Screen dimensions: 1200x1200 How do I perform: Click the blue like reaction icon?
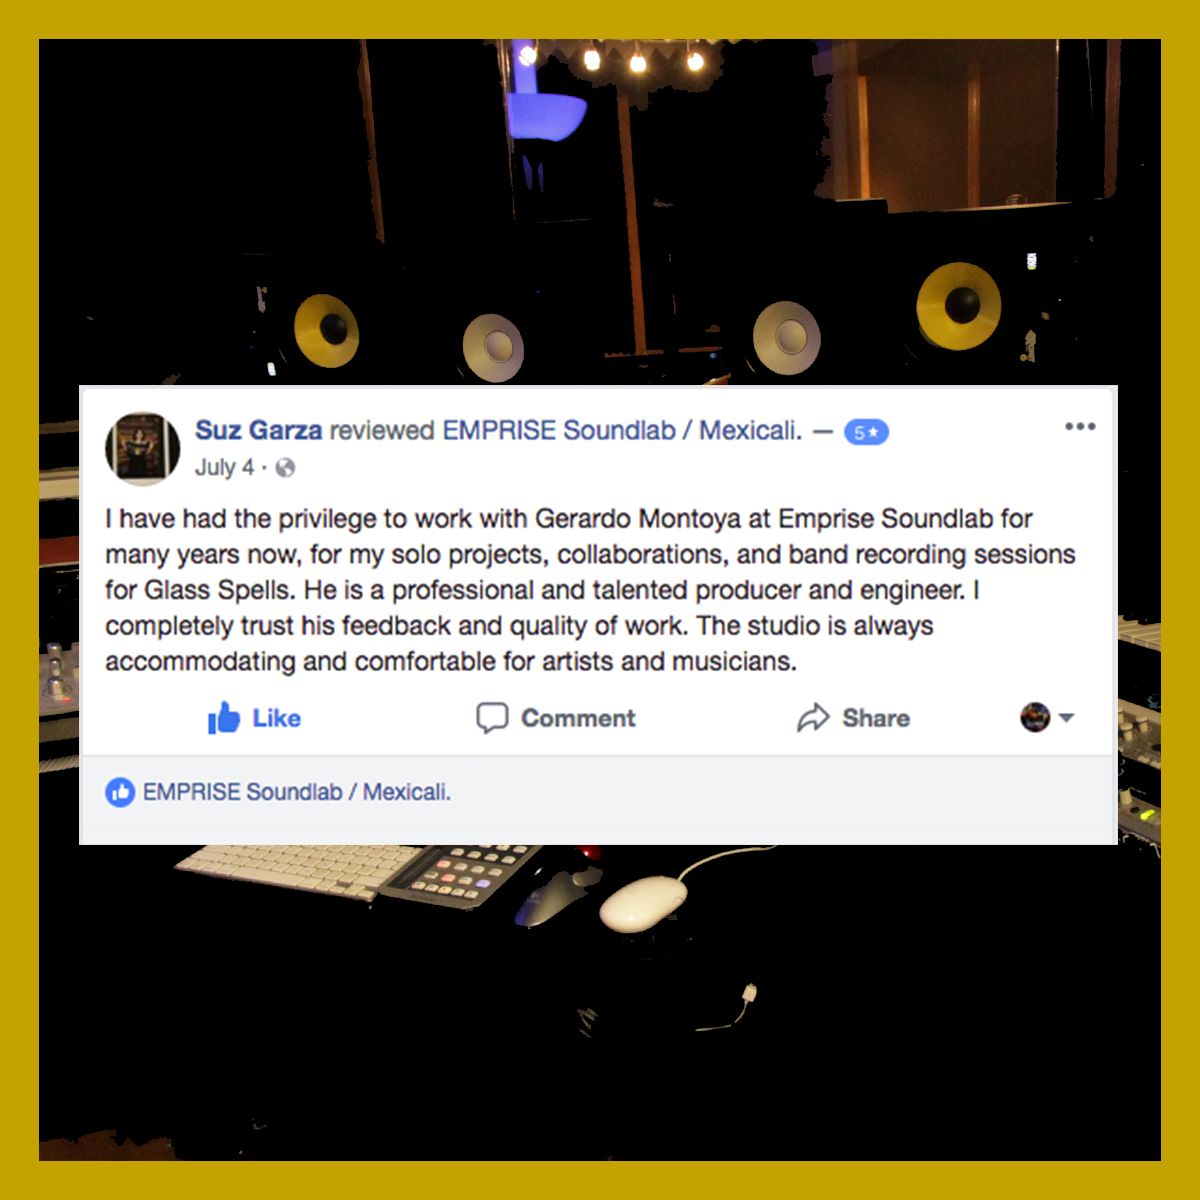tap(120, 792)
